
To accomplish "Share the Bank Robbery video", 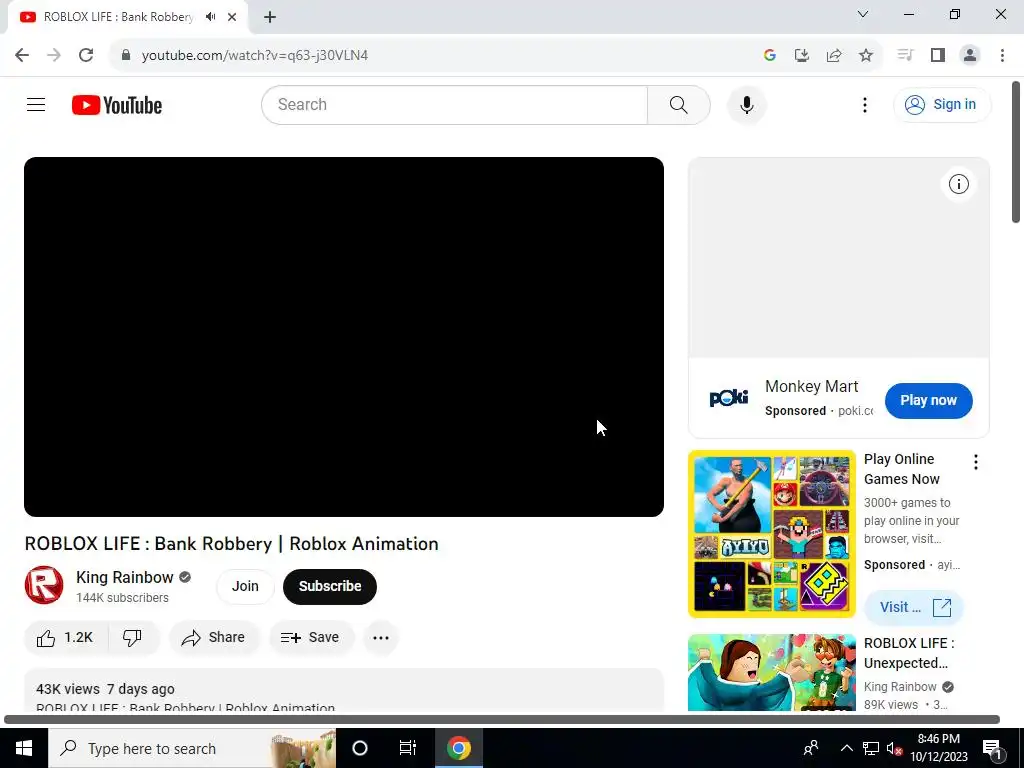I will (x=214, y=637).
